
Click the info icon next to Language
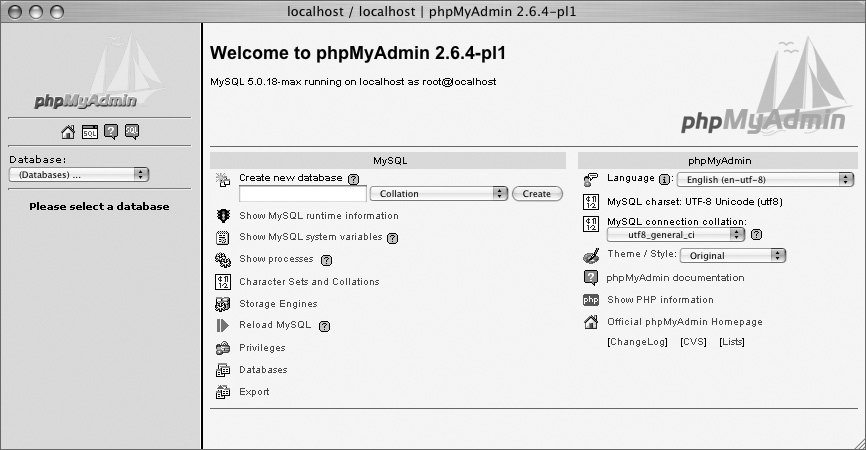tap(665, 179)
